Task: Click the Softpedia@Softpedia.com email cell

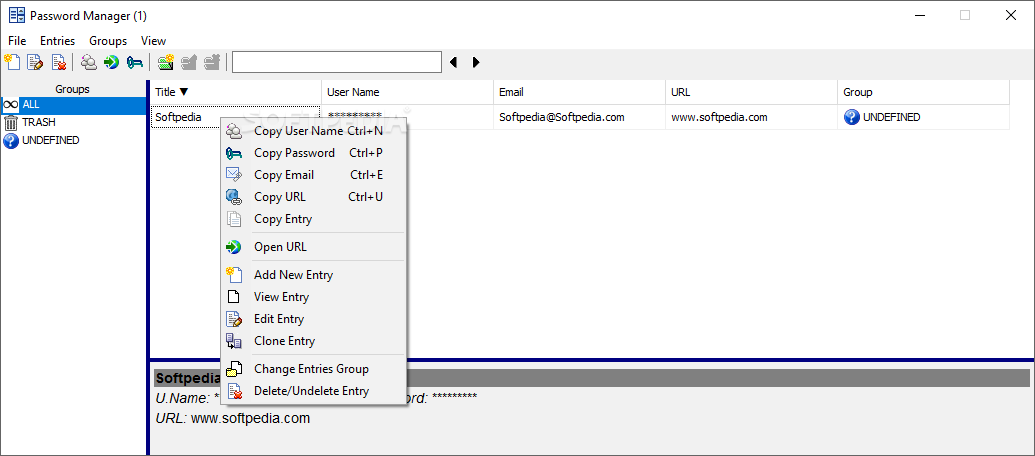Action: coord(580,117)
